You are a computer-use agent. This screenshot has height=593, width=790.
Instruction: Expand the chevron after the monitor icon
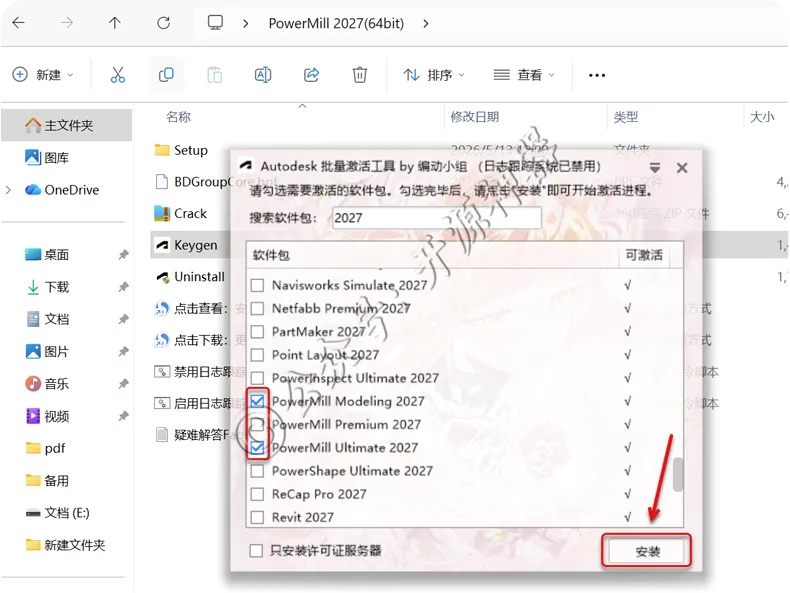click(x=245, y=23)
